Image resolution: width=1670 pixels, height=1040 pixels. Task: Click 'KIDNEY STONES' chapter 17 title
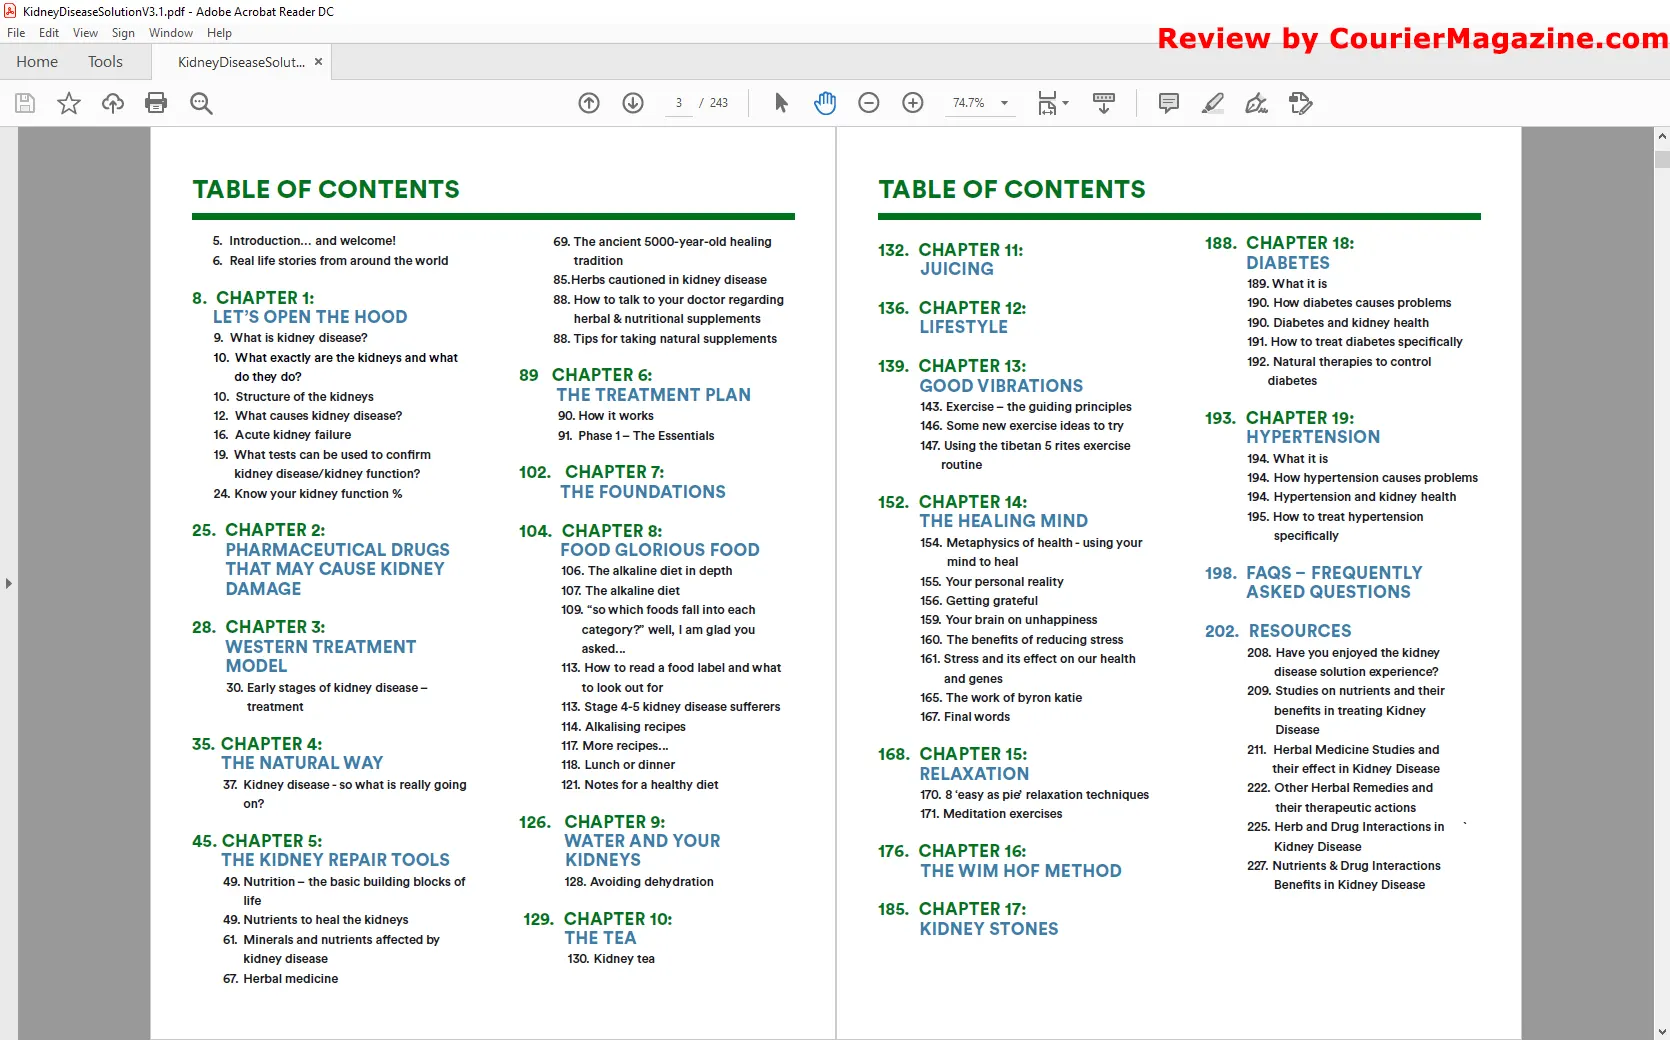(x=989, y=929)
